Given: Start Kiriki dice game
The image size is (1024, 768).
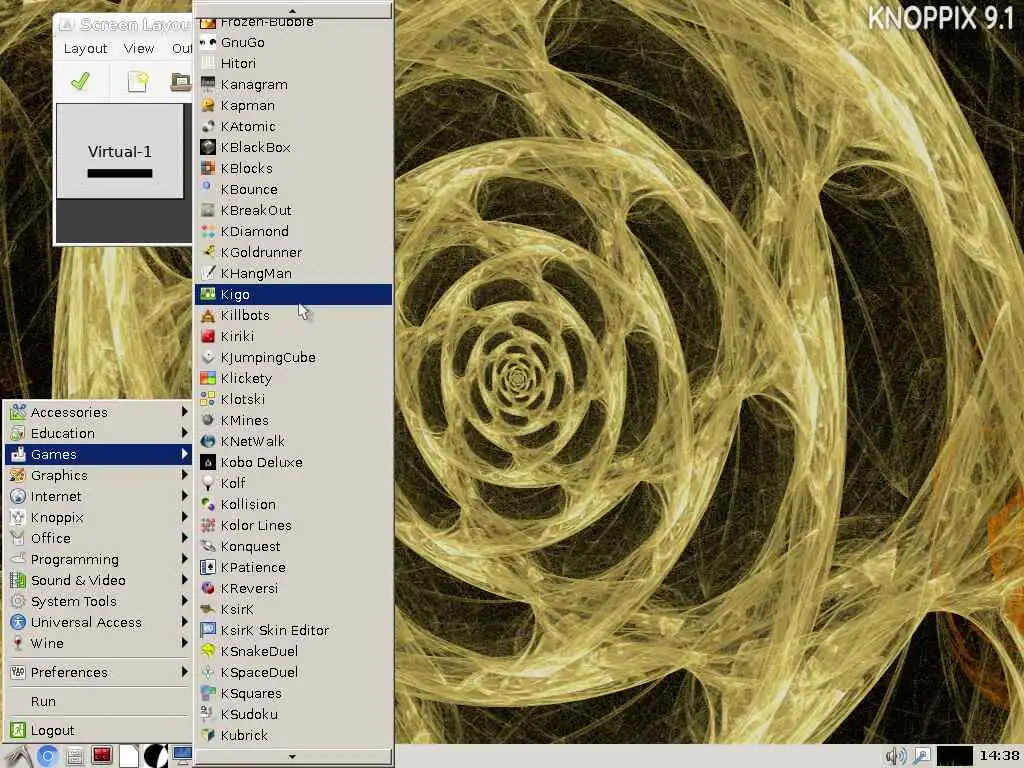Looking at the screenshot, I should [x=293, y=336].
